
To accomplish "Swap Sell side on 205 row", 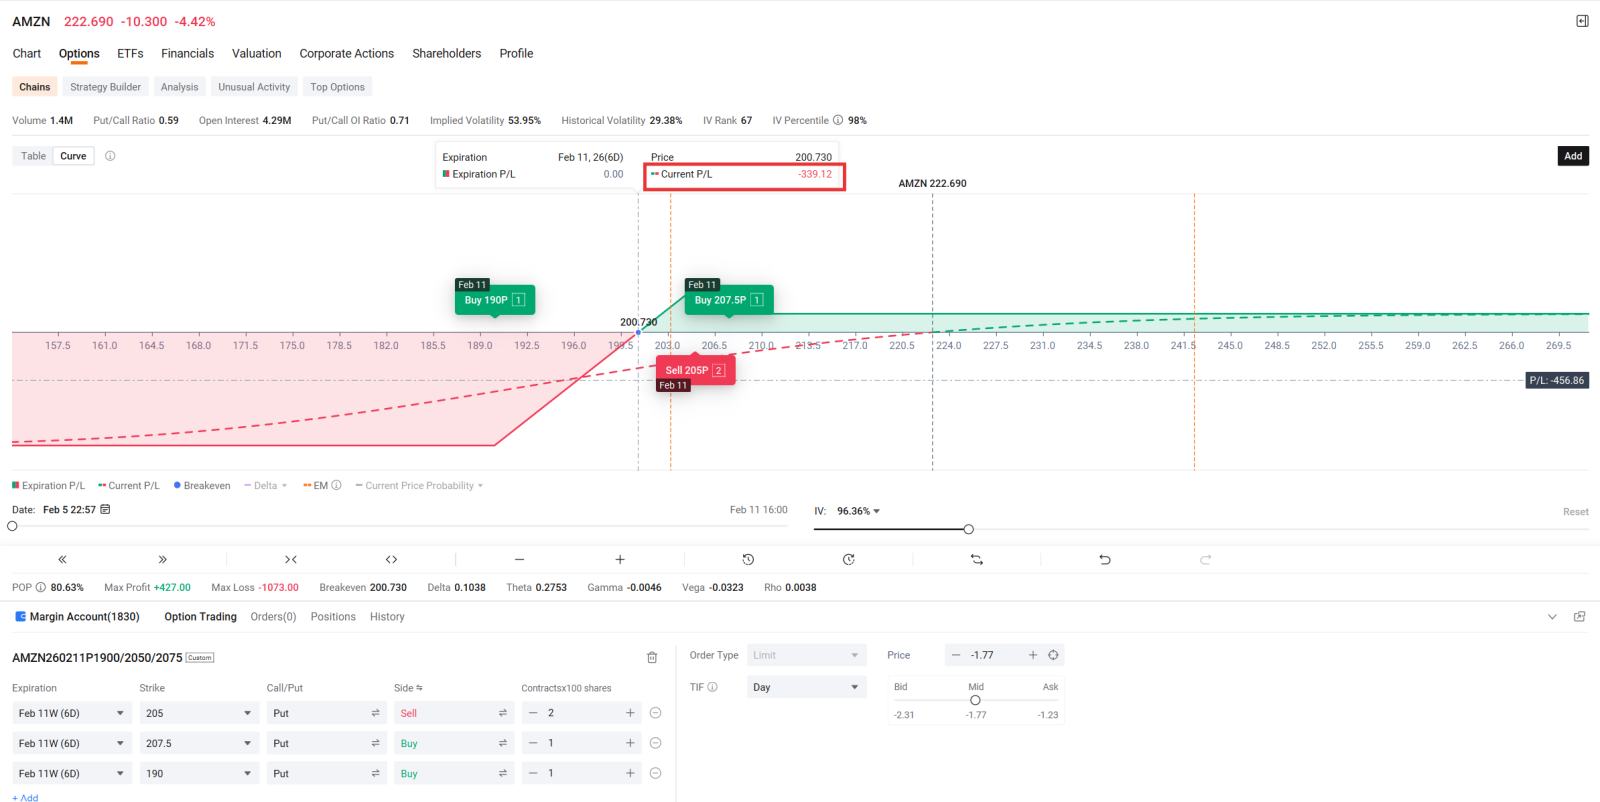I will tap(503, 713).
